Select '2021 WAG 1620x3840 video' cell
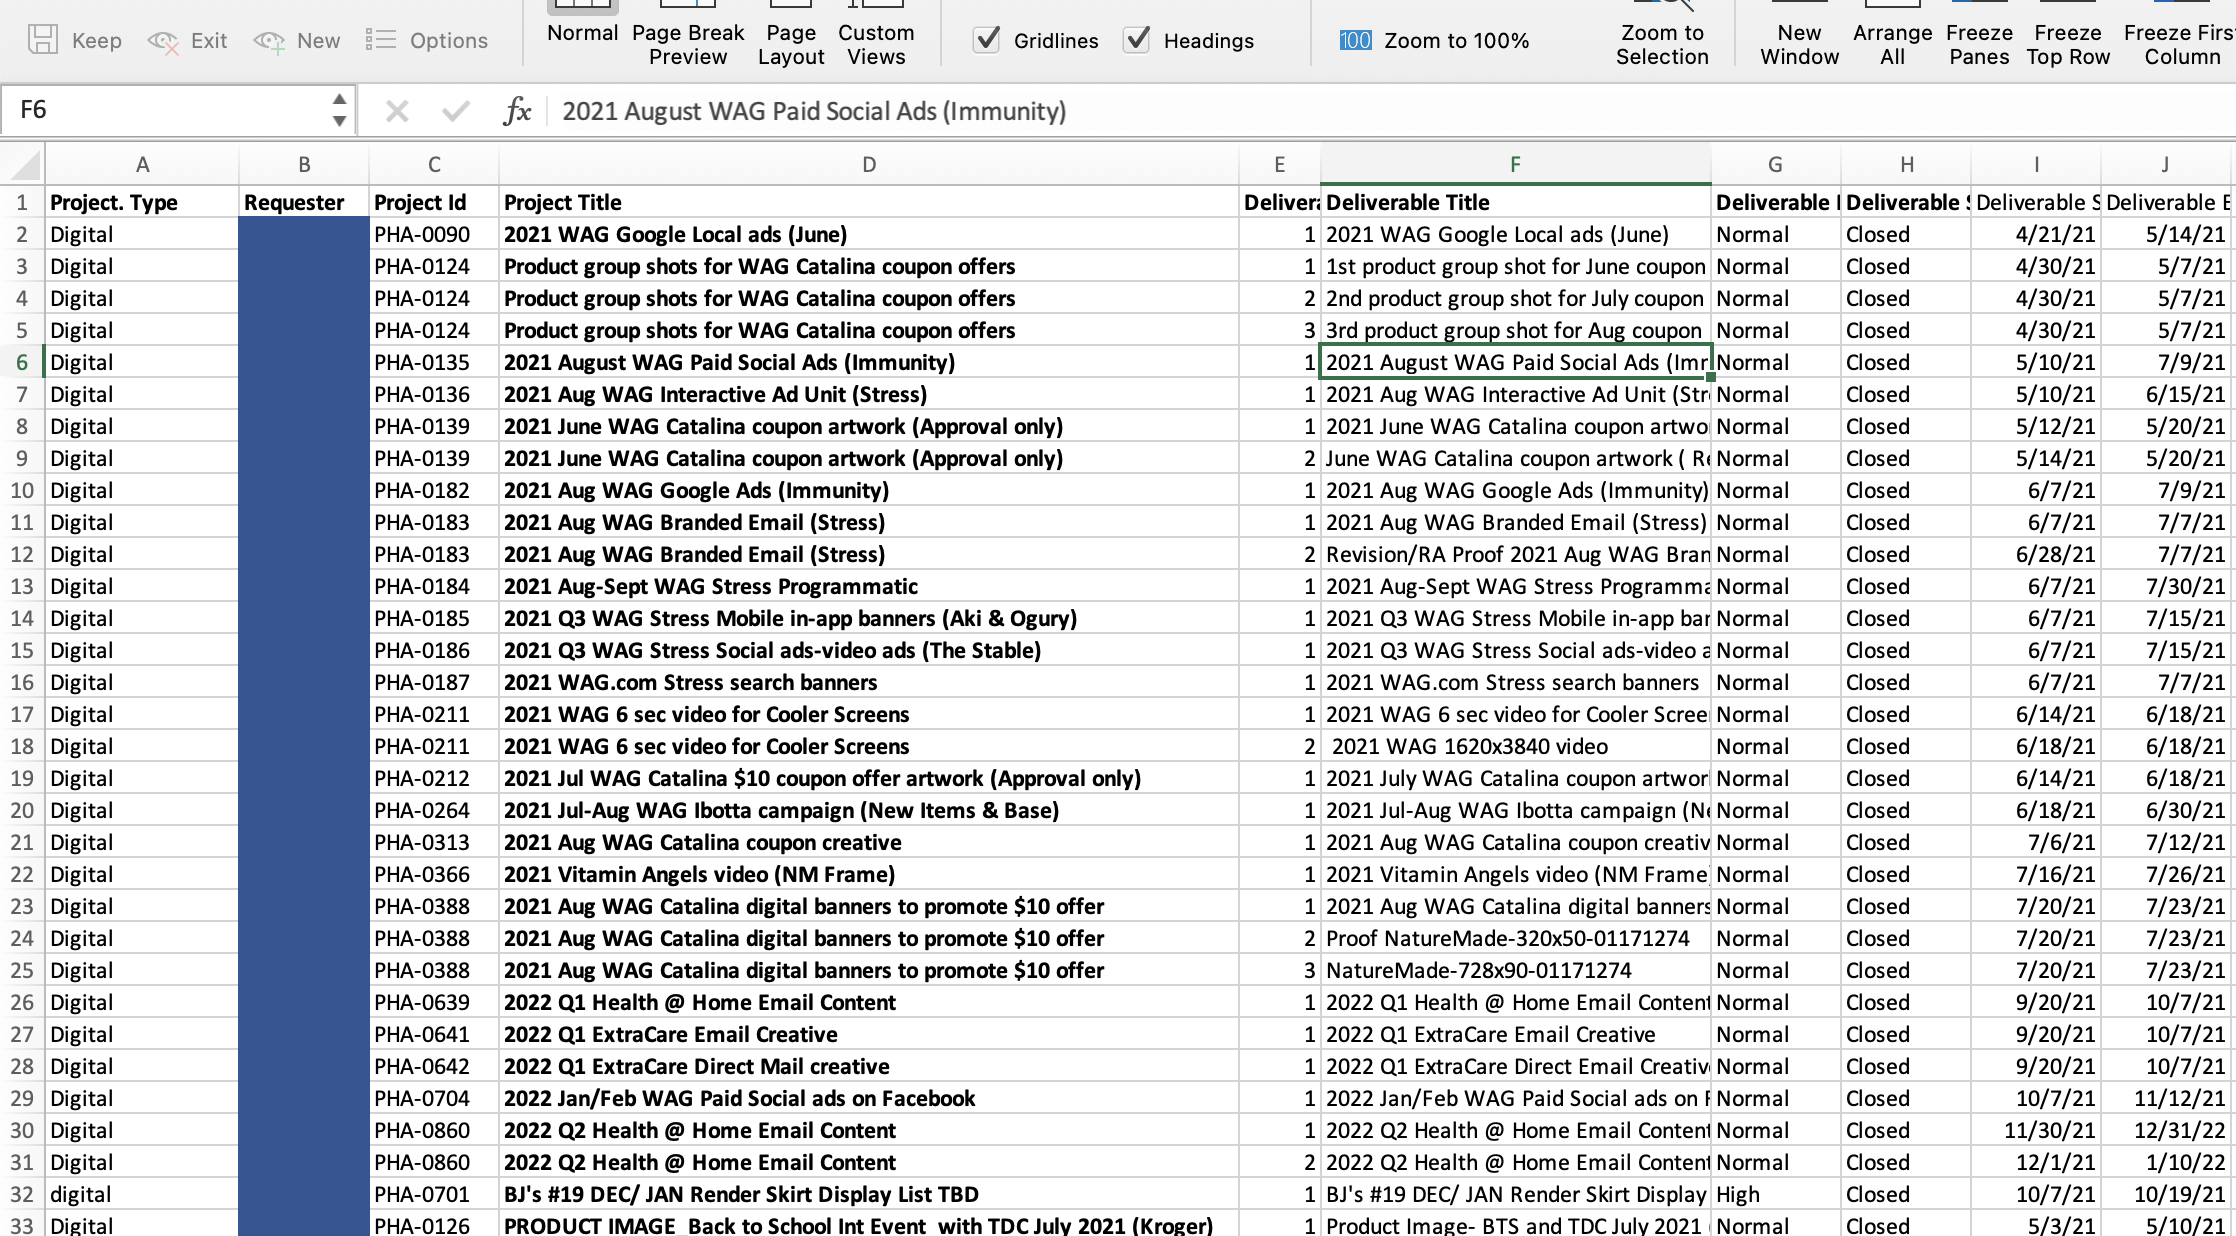Viewport: 2236px width, 1236px height. click(x=1515, y=746)
